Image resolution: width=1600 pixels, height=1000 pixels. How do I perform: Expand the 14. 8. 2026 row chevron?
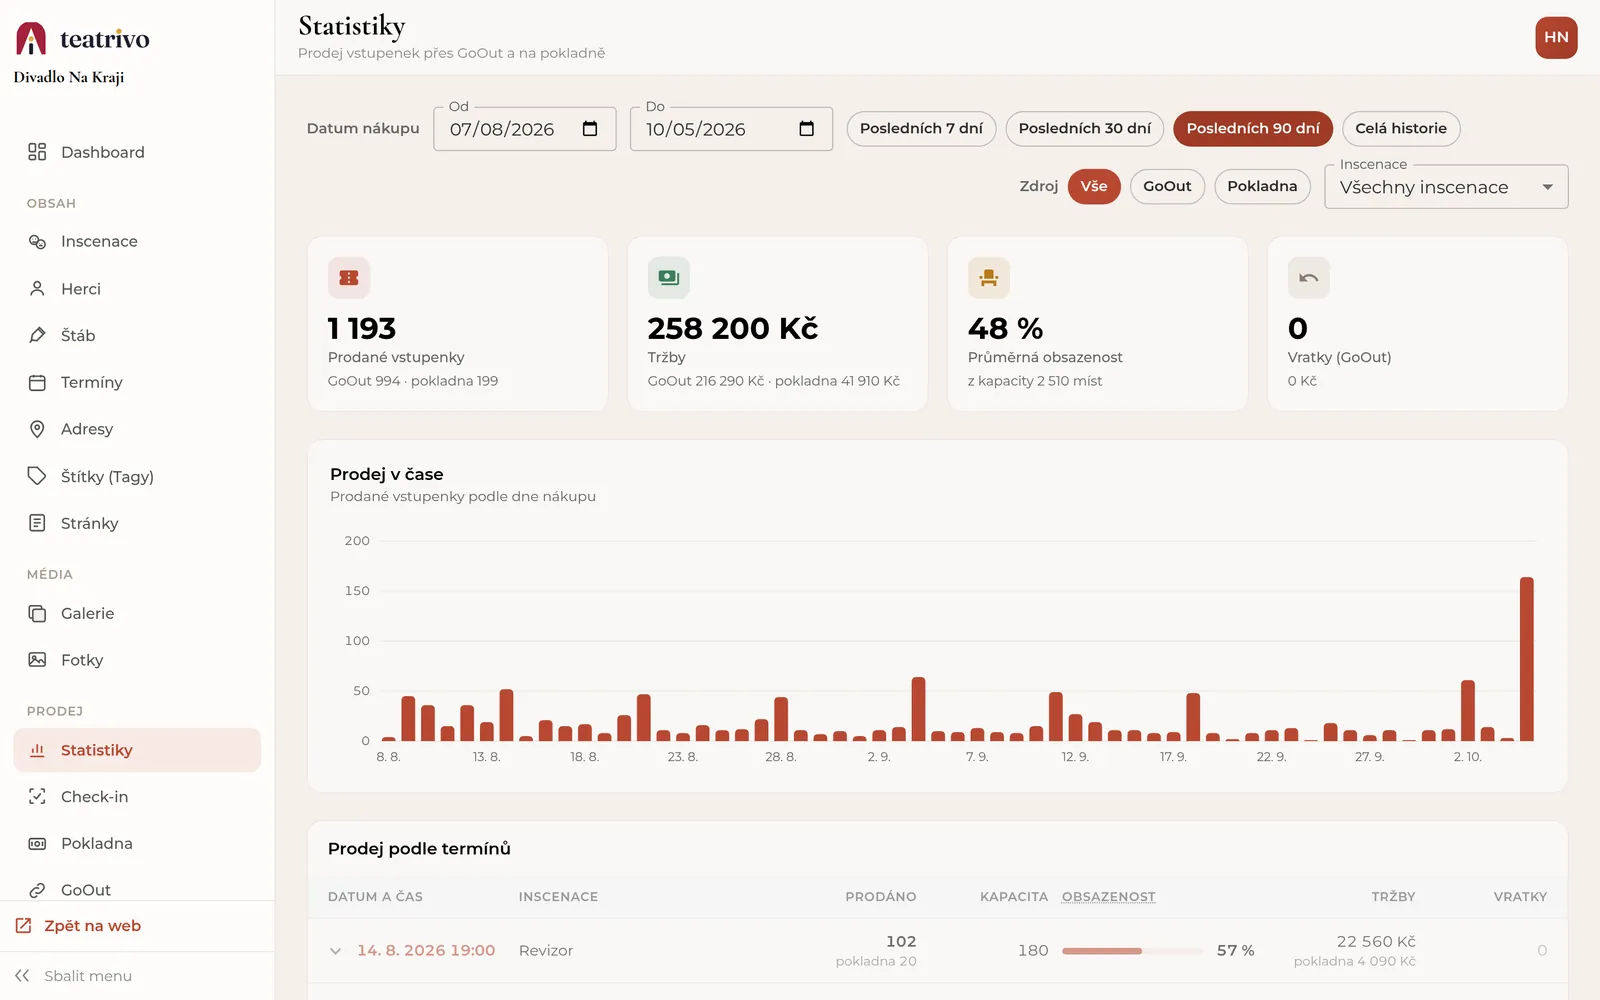336,951
